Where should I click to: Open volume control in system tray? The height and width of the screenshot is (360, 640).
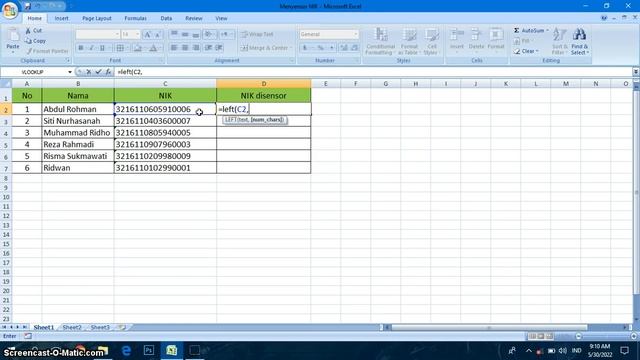point(562,351)
